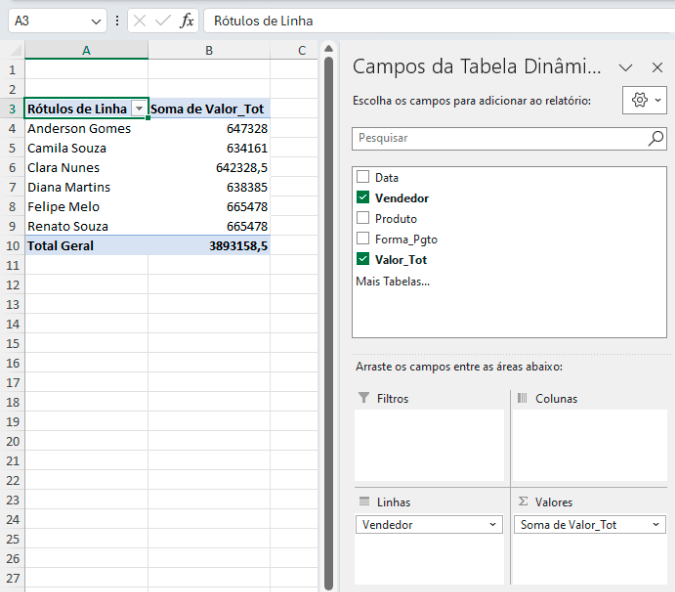Click the Data field name in list
This screenshot has height=592, width=675.
click(x=387, y=177)
